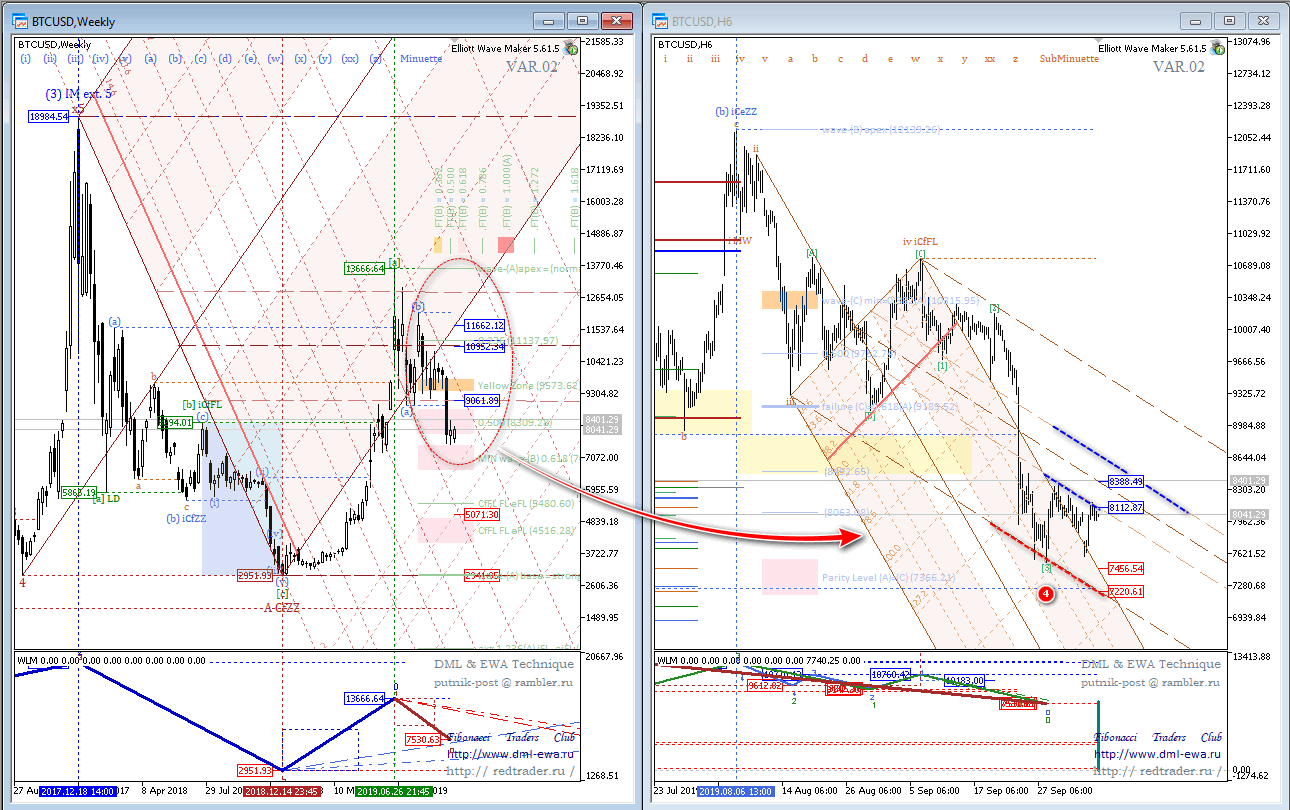Screen dimensions: 1290x810
Task: Open the http://www.dml-ewa.ru link in Weekly chart
Action: tap(510, 755)
